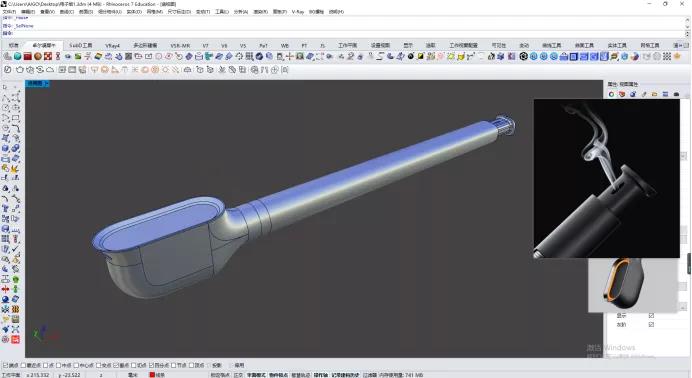Toggle the 四分点 object snap checkbox
This screenshot has height=378, width=692.
tap(151, 365)
